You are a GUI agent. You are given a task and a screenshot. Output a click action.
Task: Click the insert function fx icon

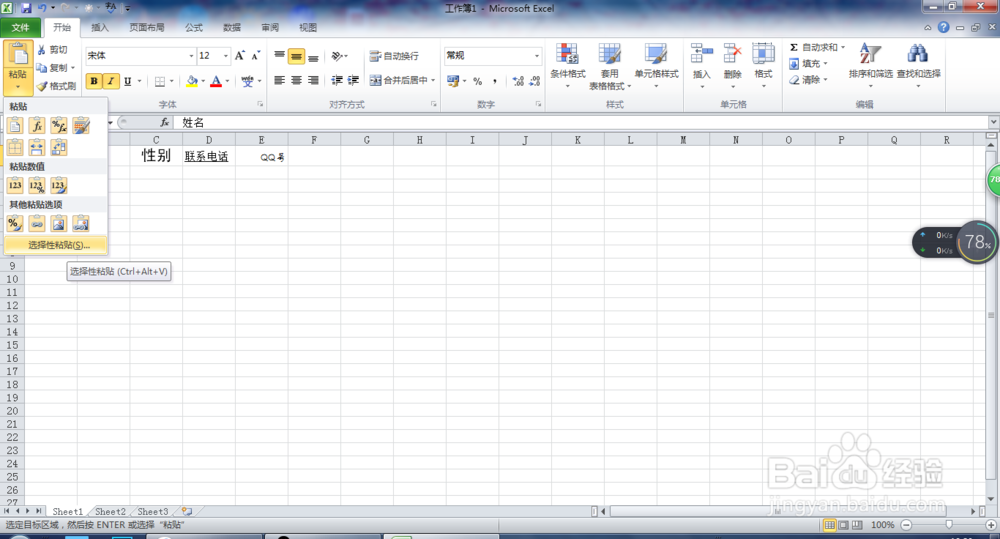pyautogui.click(x=165, y=122)
